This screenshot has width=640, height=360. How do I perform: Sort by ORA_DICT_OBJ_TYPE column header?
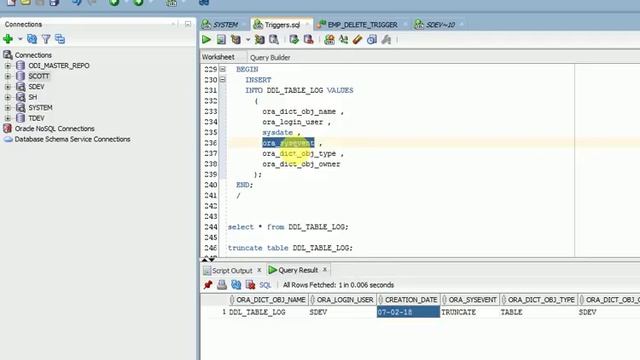539,300
